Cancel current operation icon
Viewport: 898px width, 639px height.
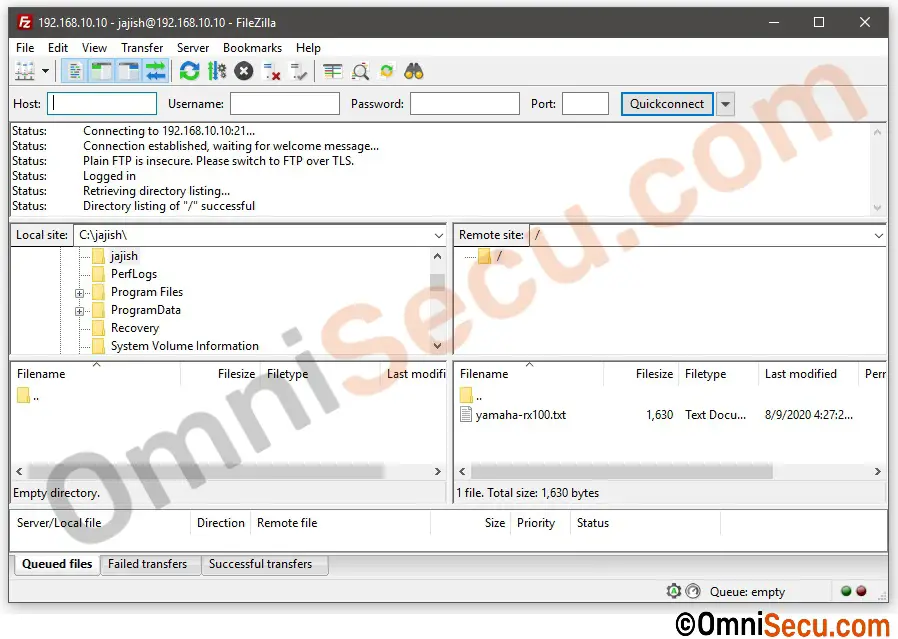(x=243, y=72)
